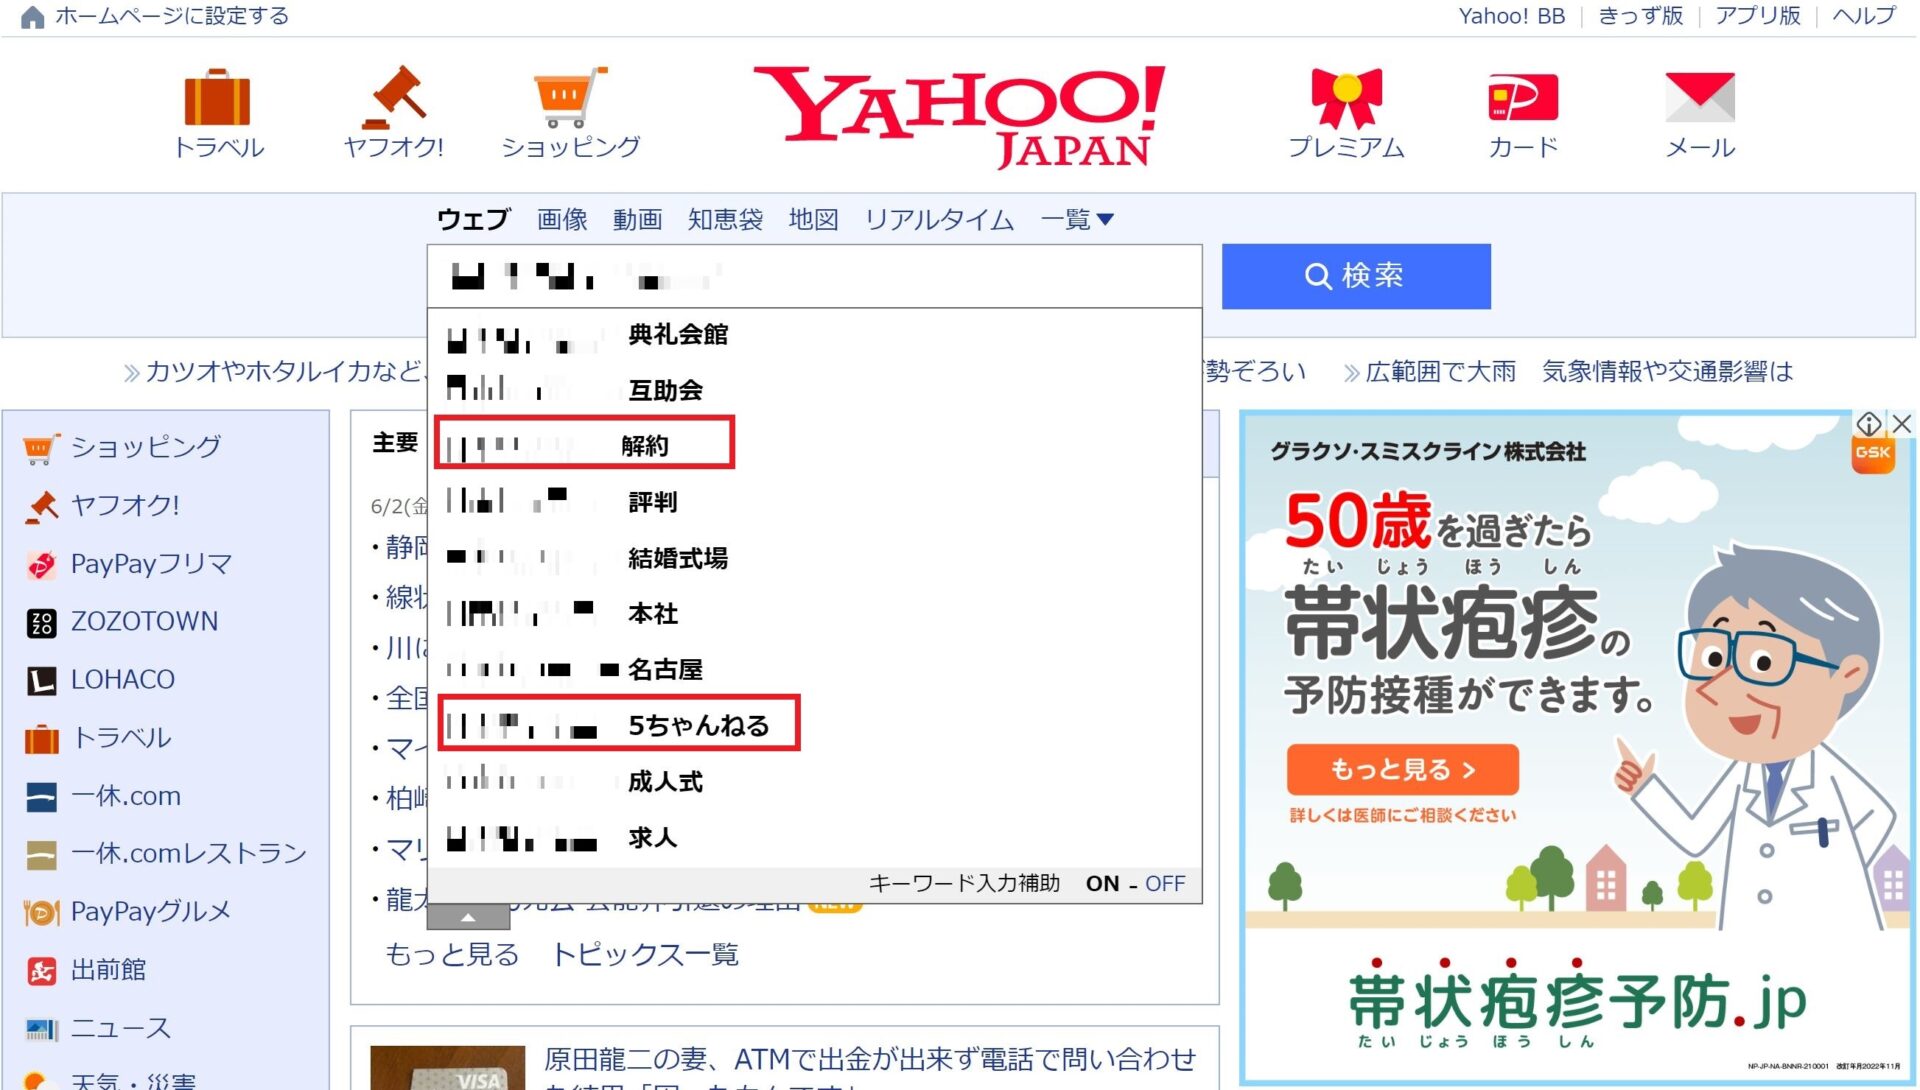Click the もっと見る orange ad button
The height and width of the screenshot is (1090, 1920).
coord(1402,770)
